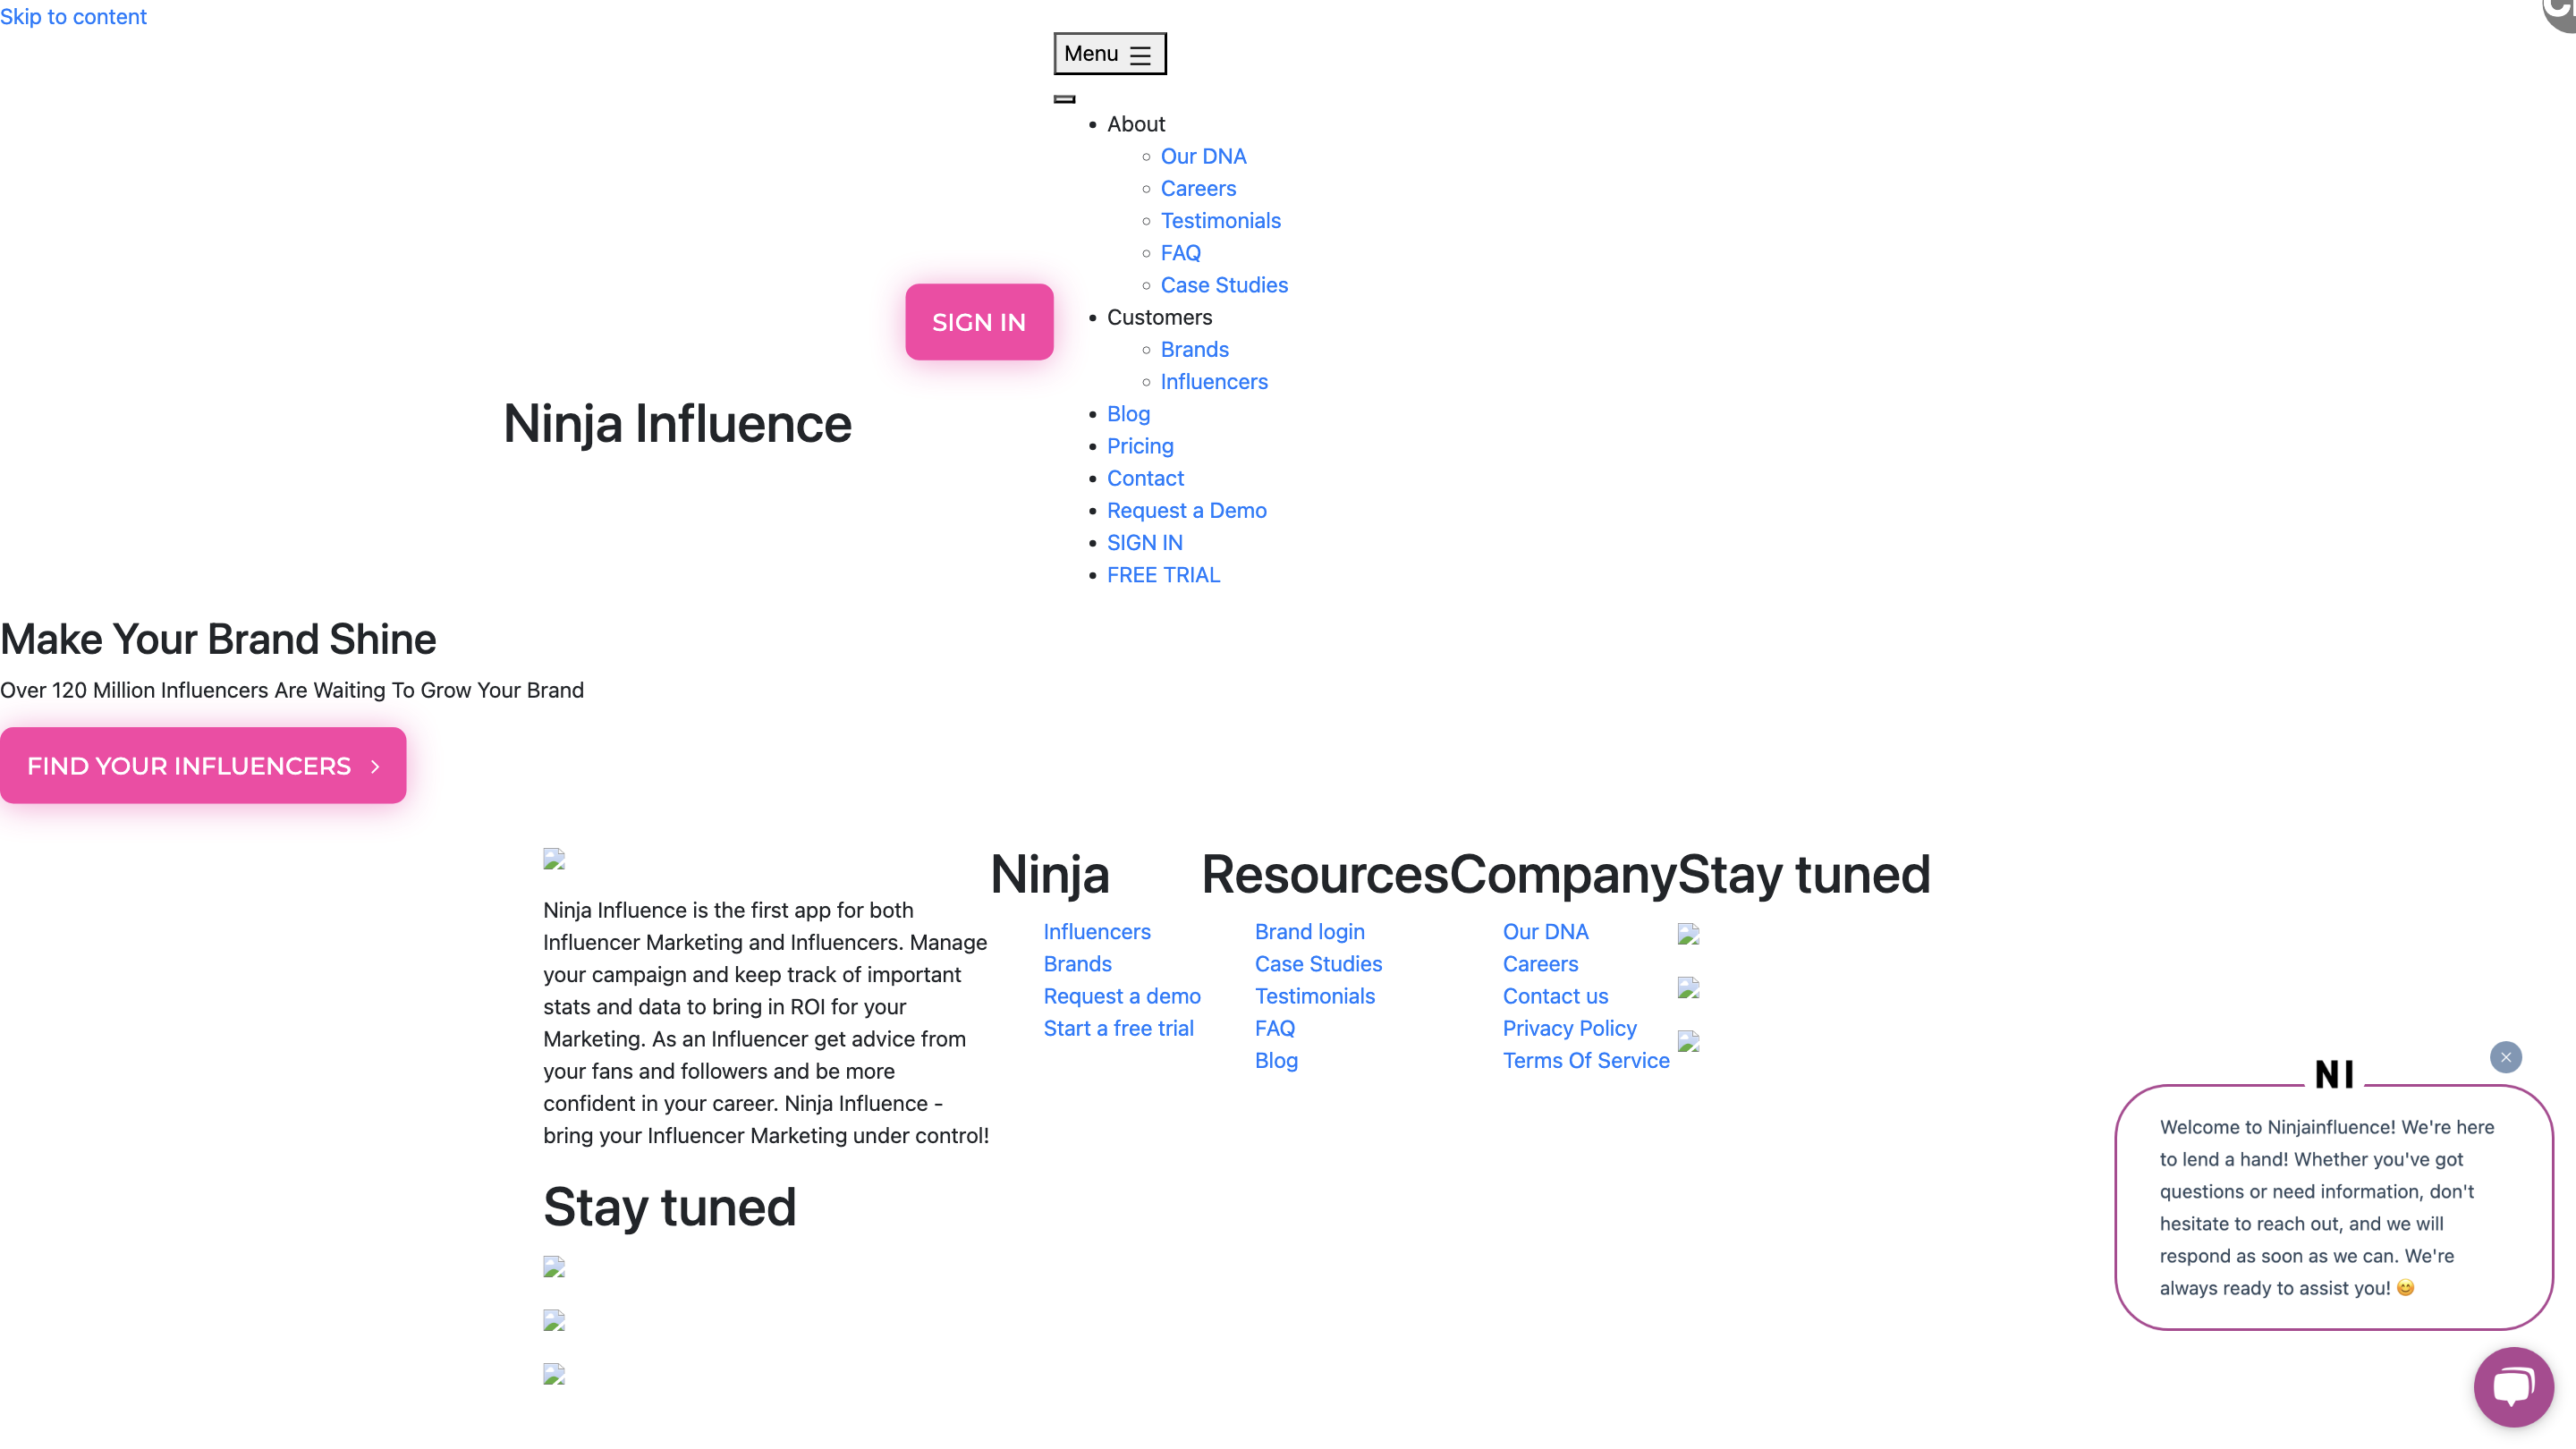The width and height of the screenshot is (2576, 1449).
Task: Open the Terms Of Service link
Action: pos(1585,1061)
